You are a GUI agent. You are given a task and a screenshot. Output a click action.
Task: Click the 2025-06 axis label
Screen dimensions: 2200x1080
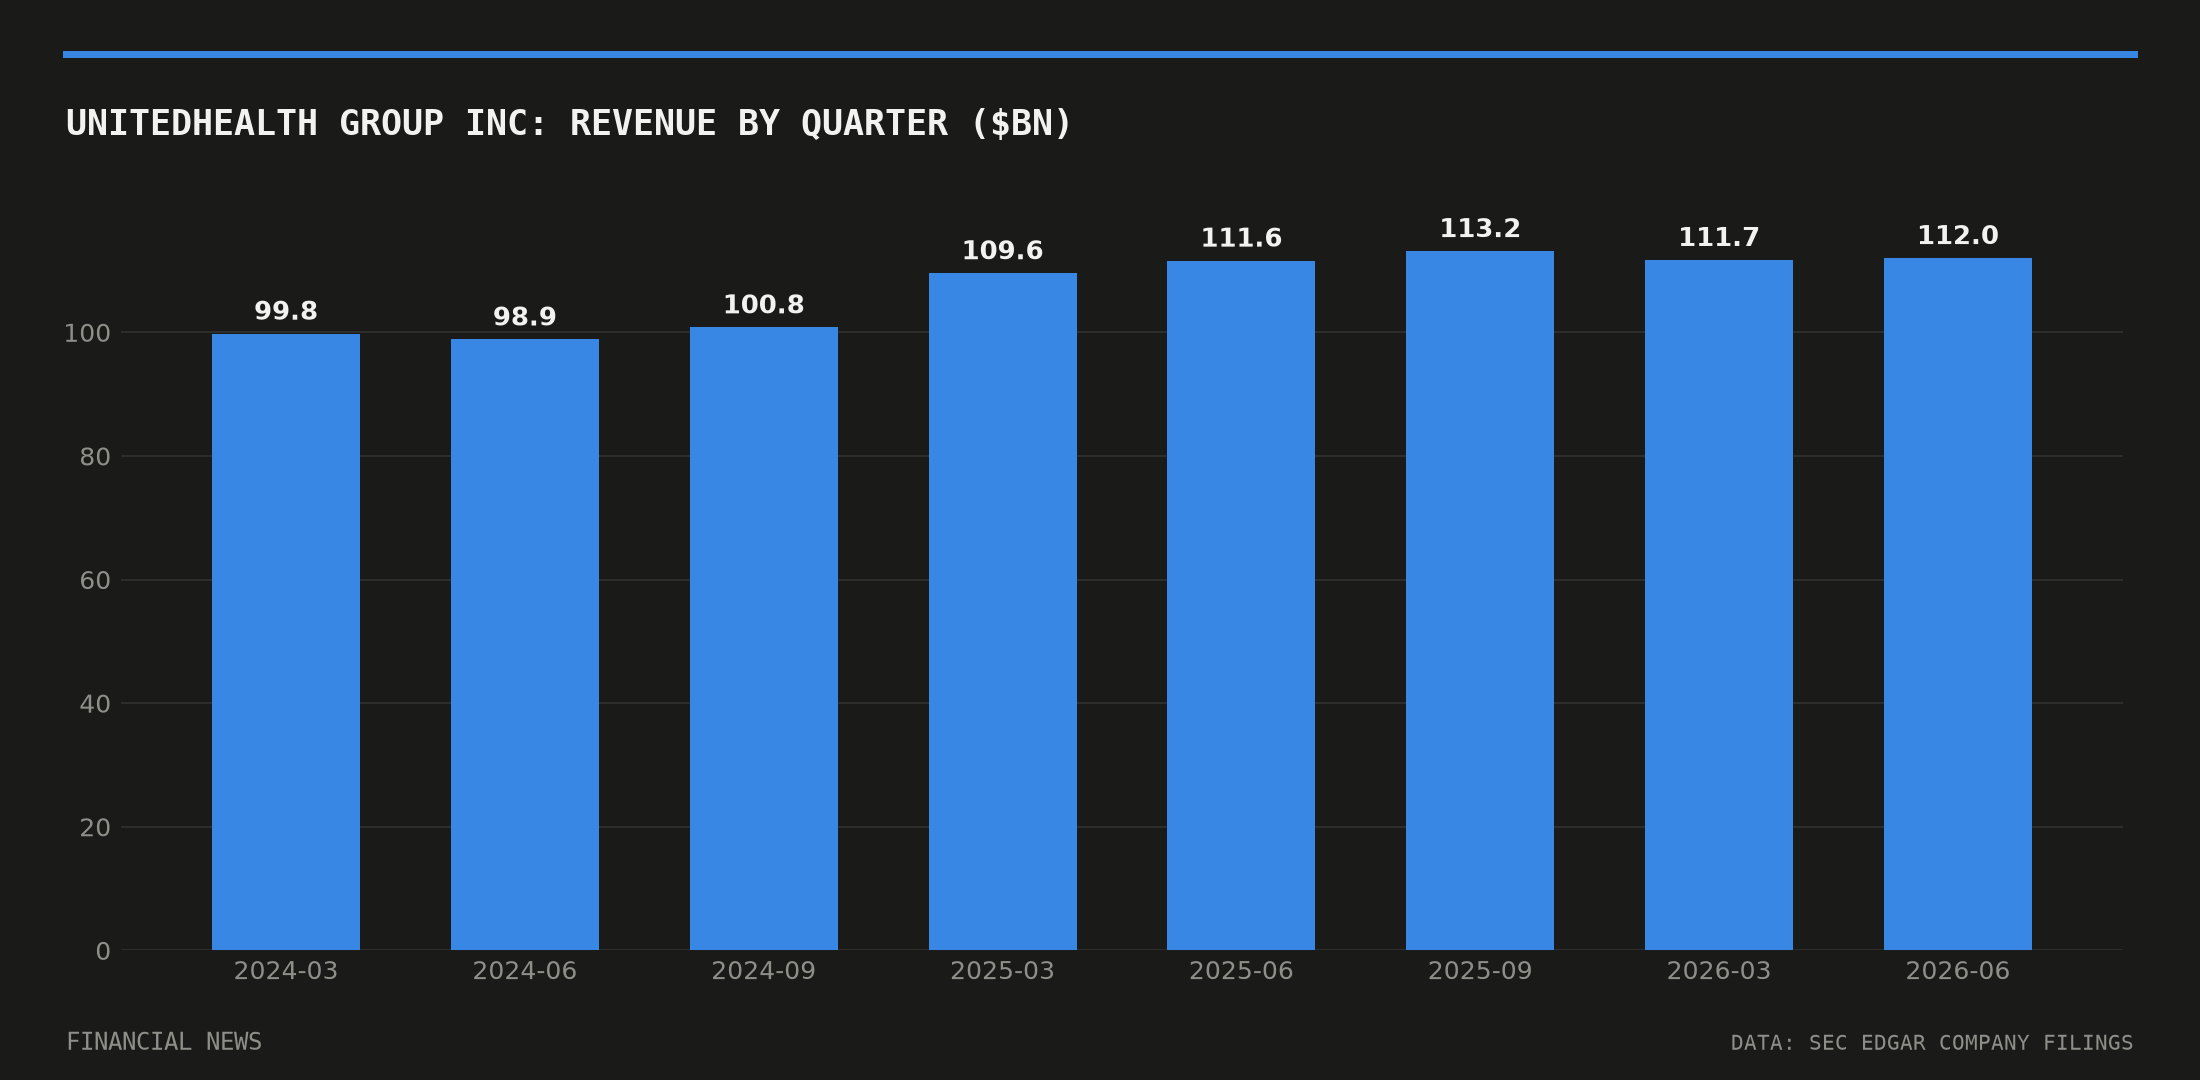(1241, 971)
